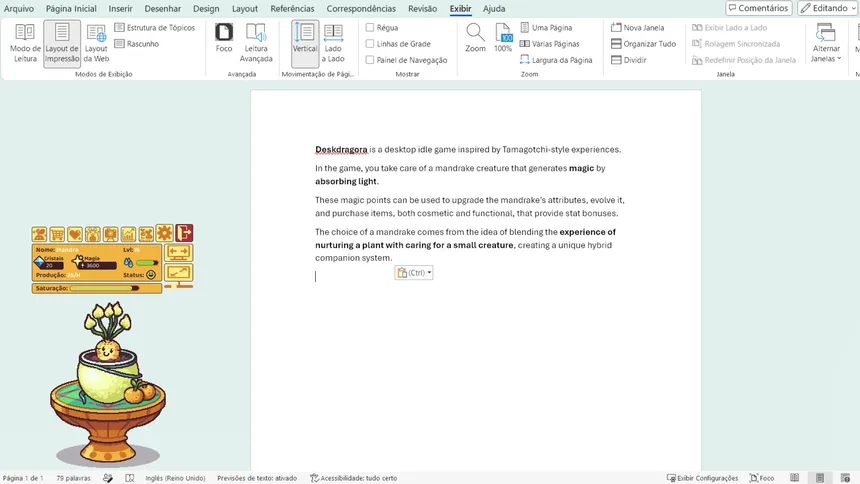Open the Arquivo menu

(19, 9)
